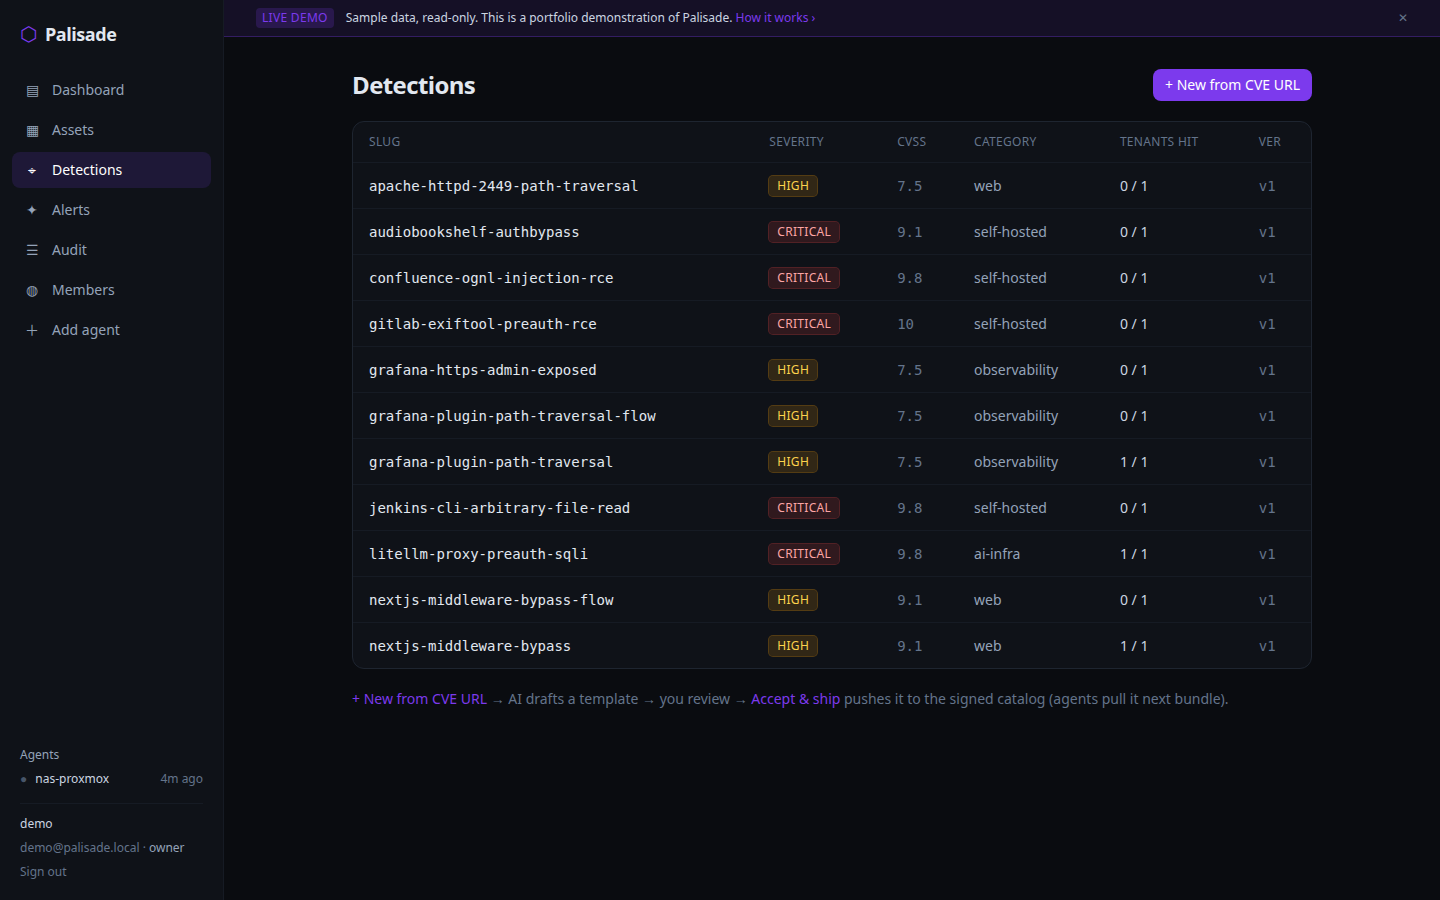
Task: Click CRITICAL badge on jenkins-cli row
Action: 804,508
